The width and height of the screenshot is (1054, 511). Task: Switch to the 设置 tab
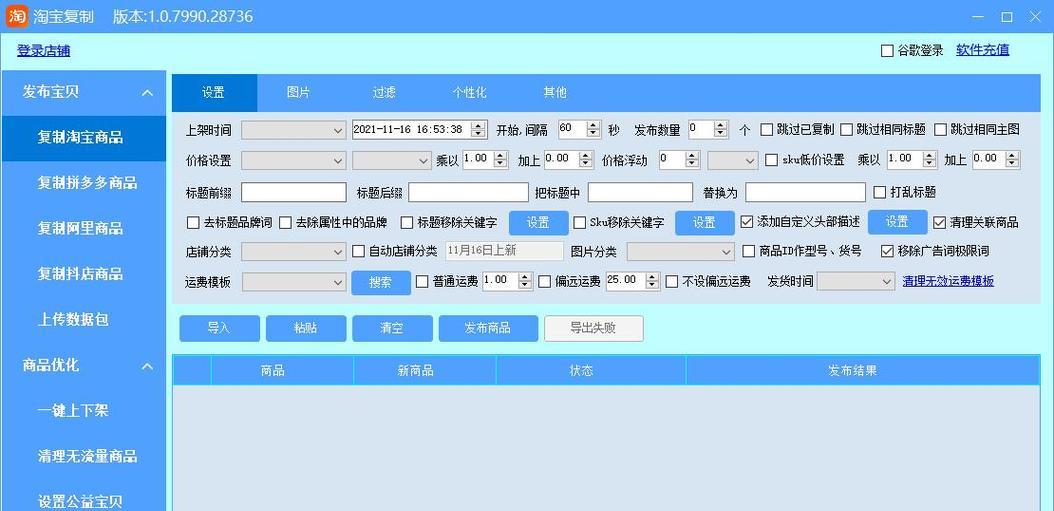[214, 93]
